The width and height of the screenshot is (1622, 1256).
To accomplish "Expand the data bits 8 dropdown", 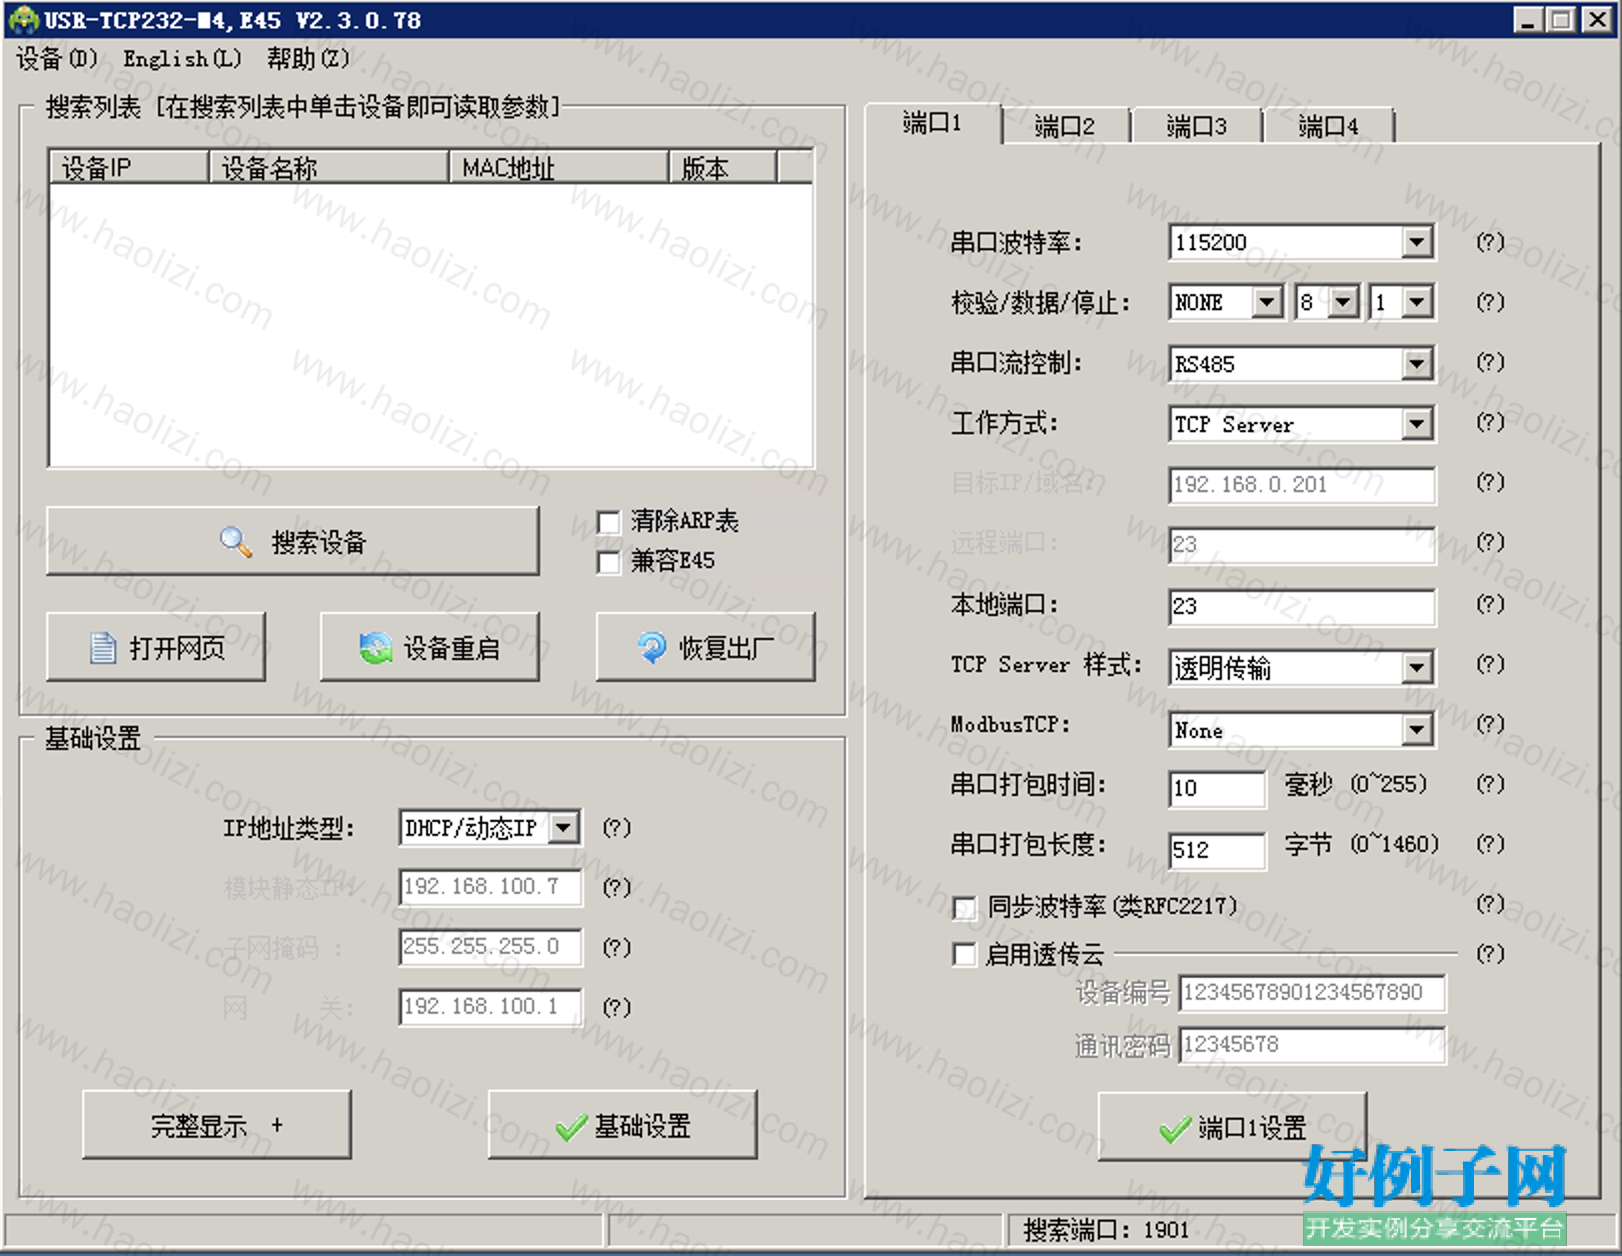I will [x=1343, y=302].
